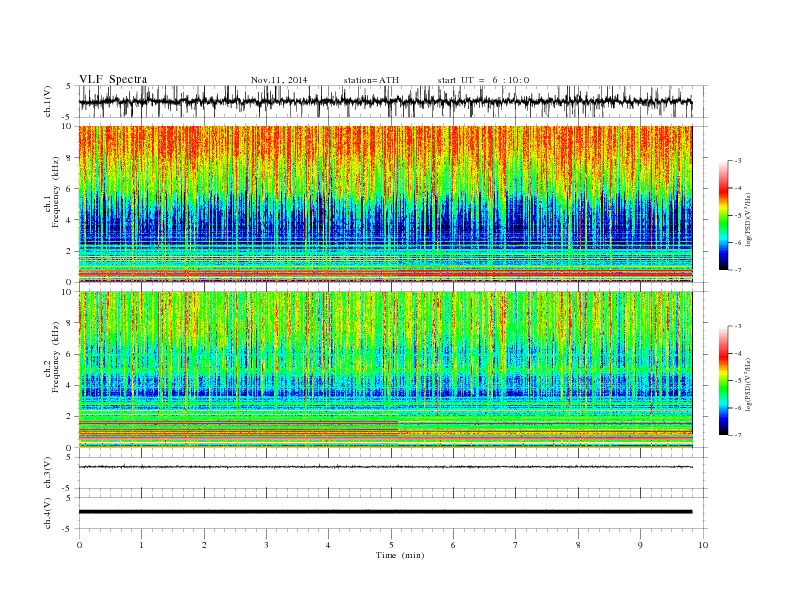
Task: Click the ch.1 frequency axis "4" tick label
Action: tap(69, 220)
